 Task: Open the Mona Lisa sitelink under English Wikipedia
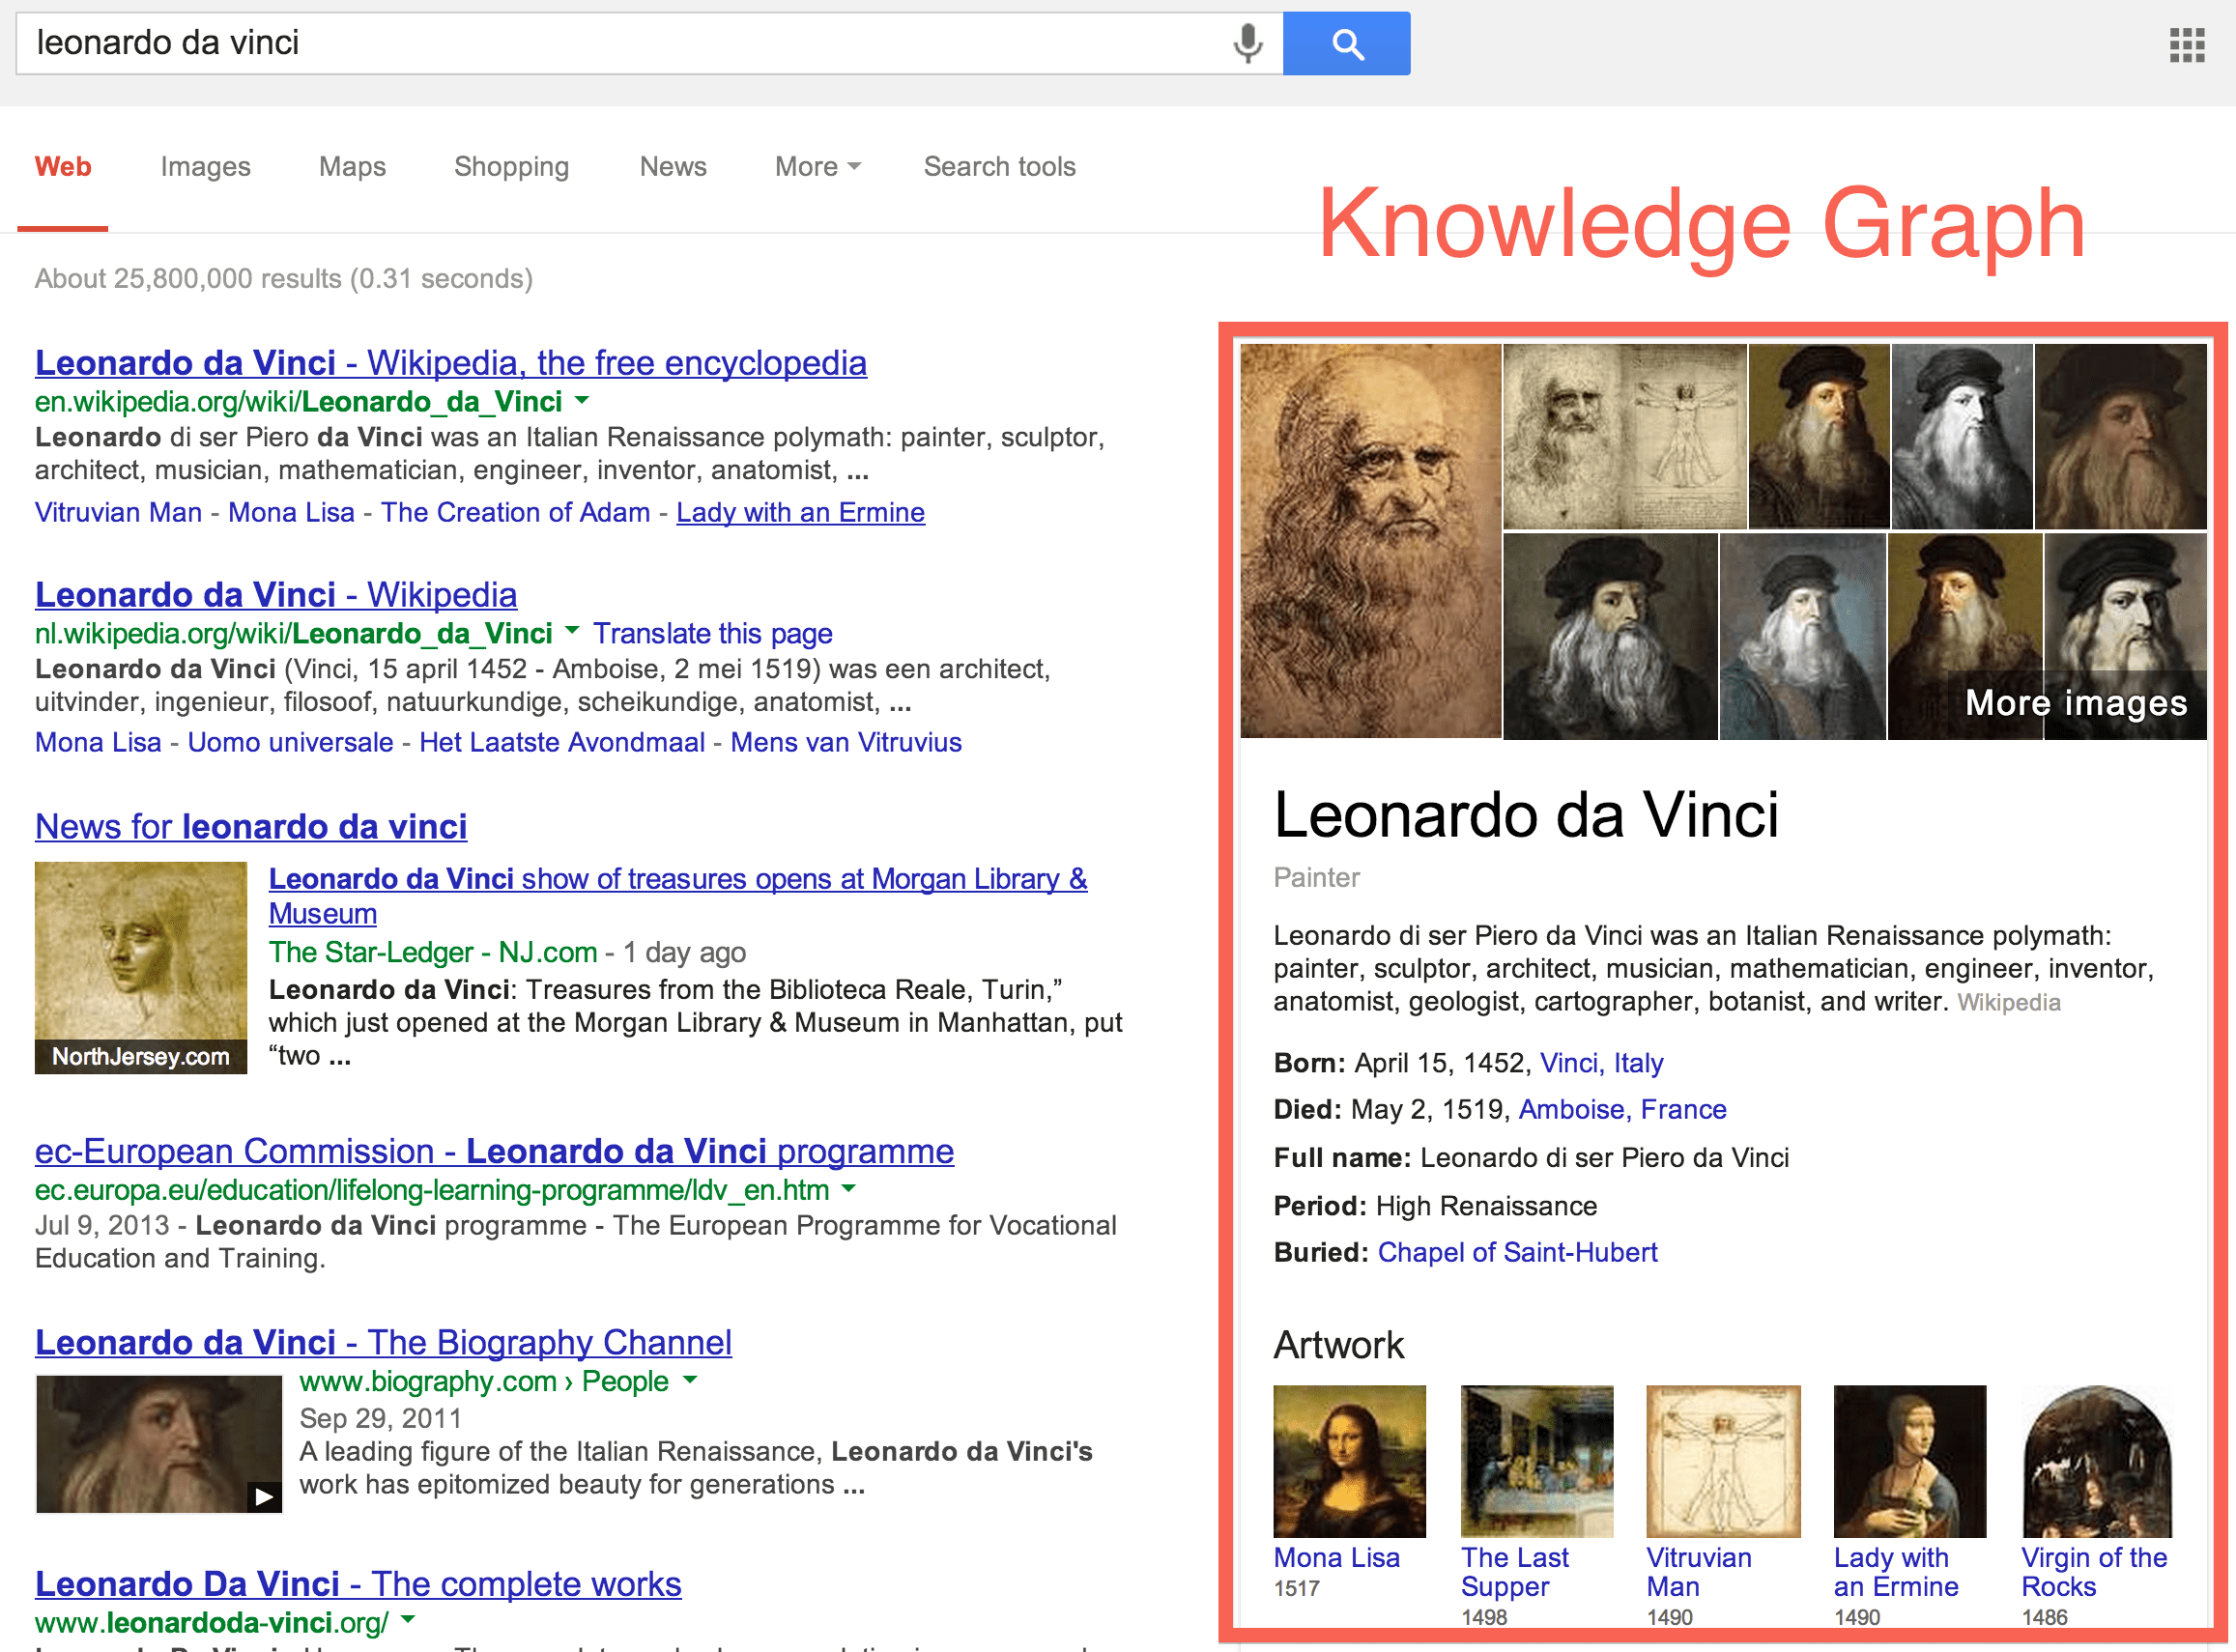[291, 513]
